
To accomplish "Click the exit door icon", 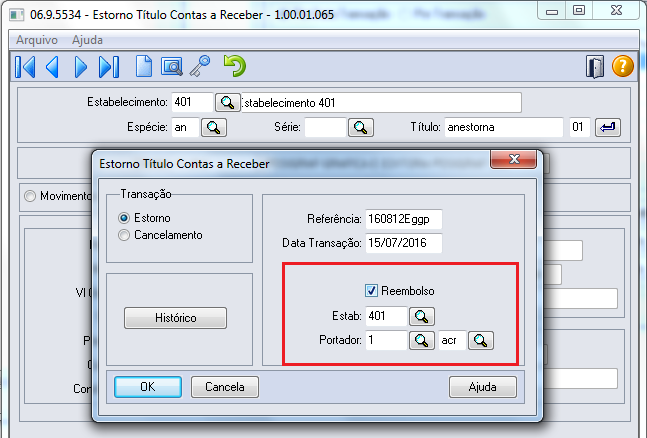I will tap(595, 66).
